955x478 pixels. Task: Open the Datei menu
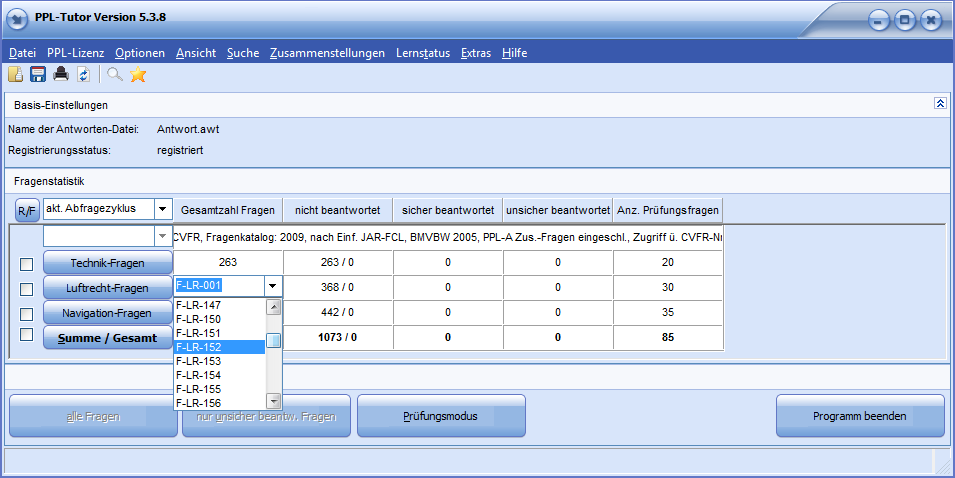23,53
